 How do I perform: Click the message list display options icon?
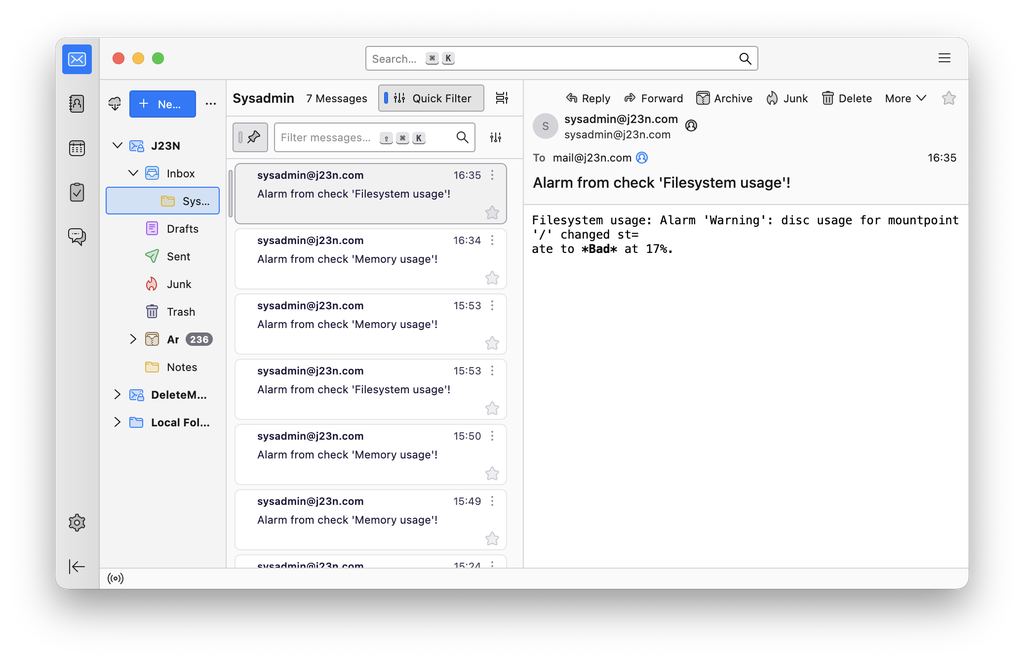(x=502, y=98)
